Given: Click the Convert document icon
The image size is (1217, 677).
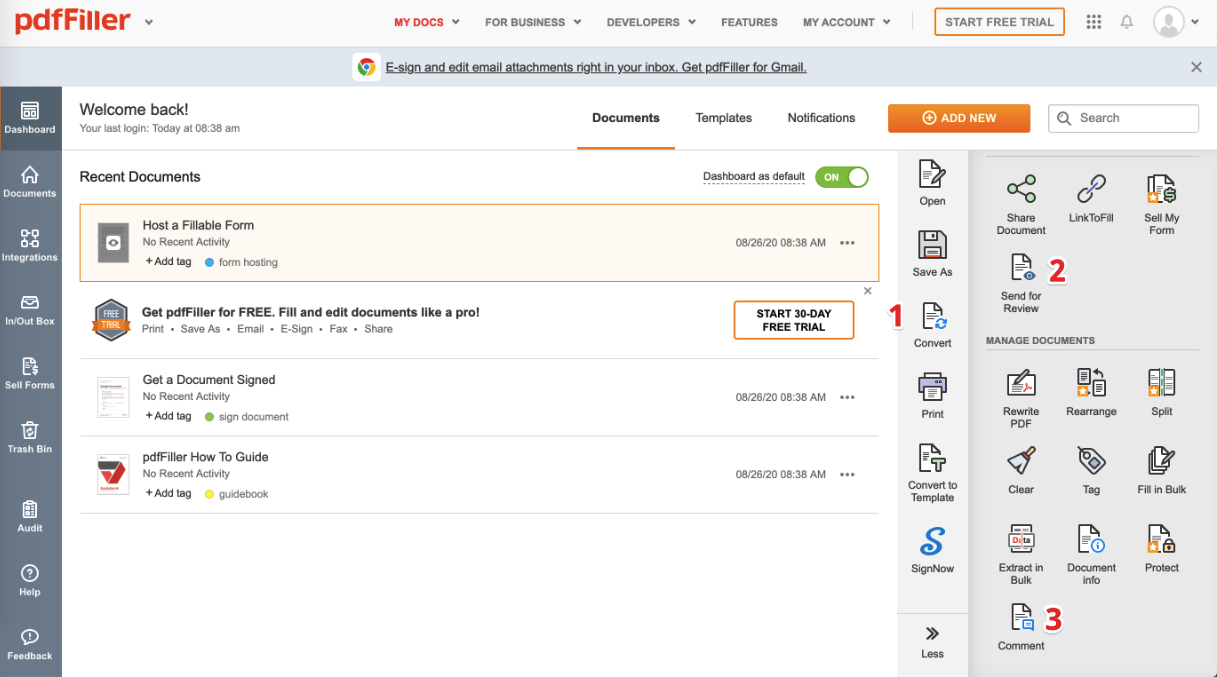Looking at the screenshot, I should (x=932, y=318).
